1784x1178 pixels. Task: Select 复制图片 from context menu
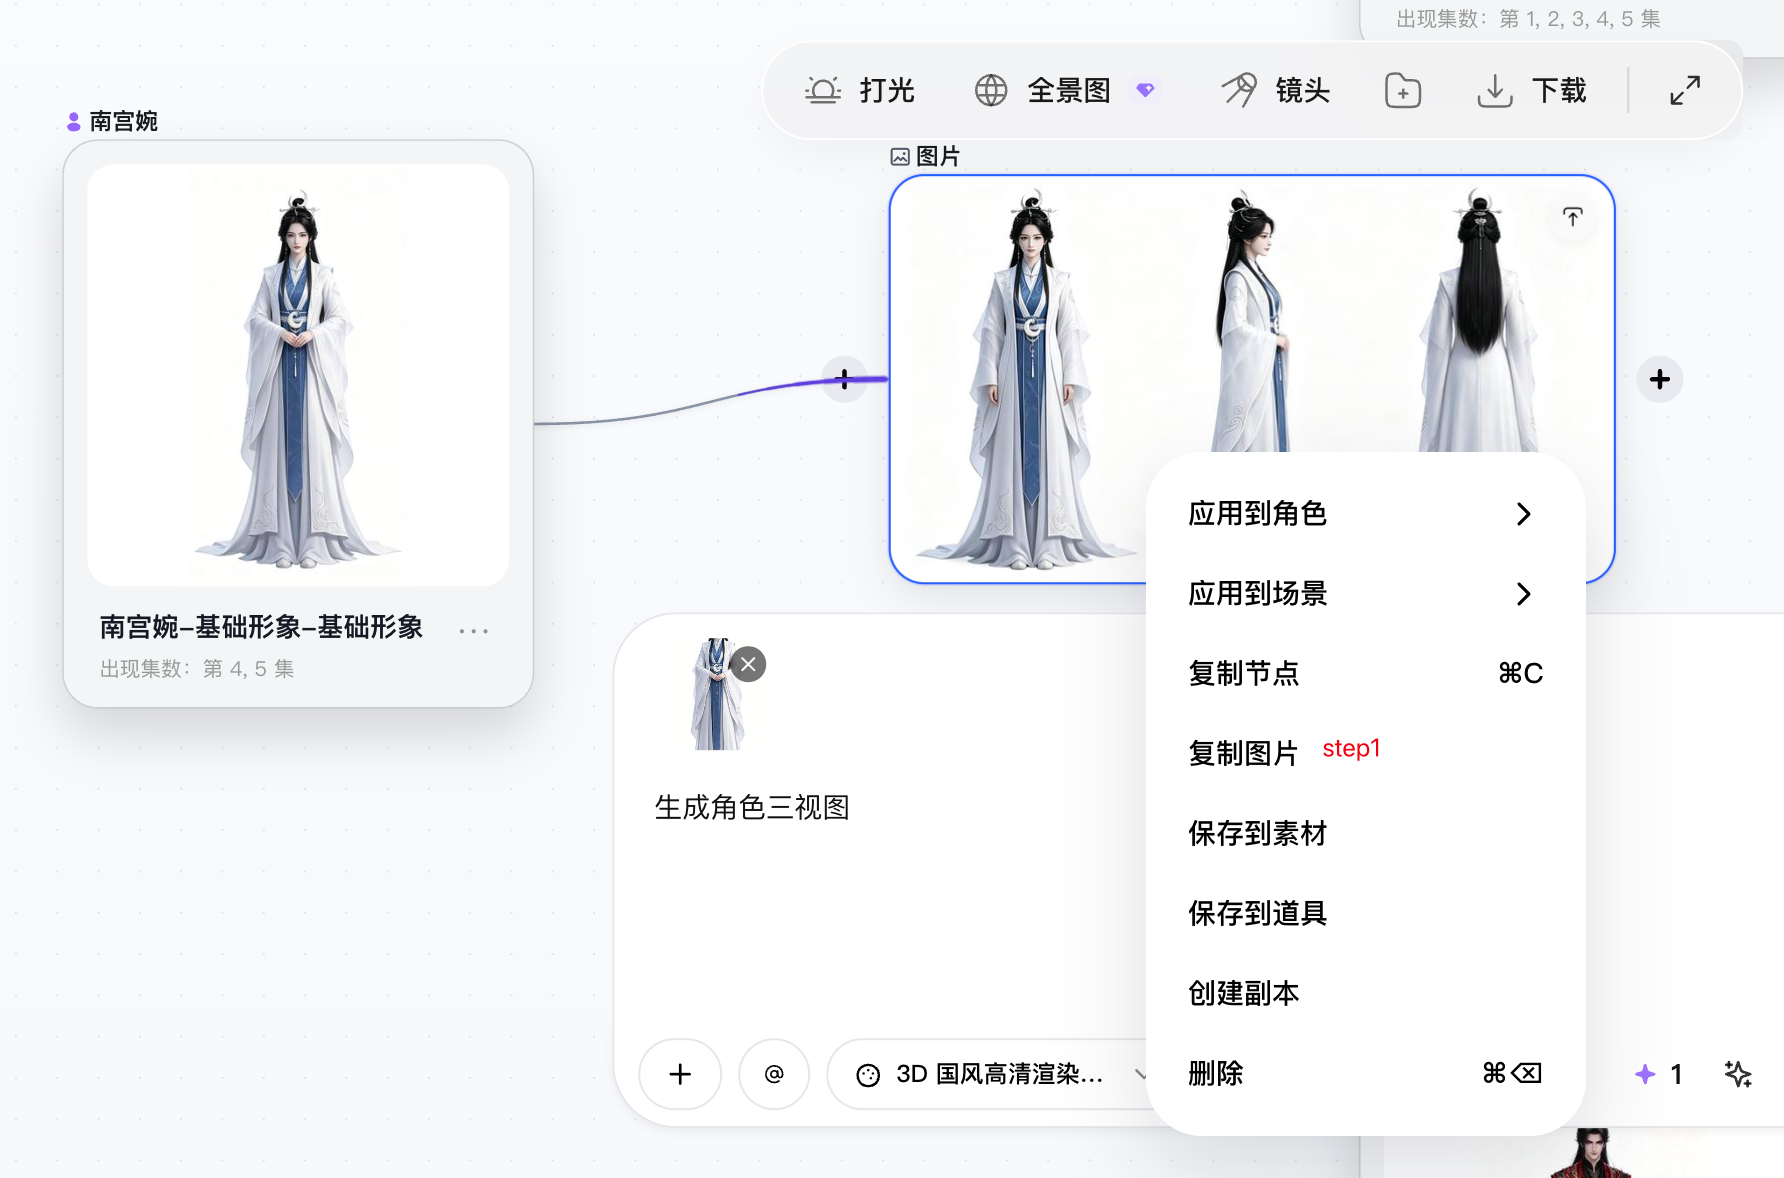pos(1243,753)
